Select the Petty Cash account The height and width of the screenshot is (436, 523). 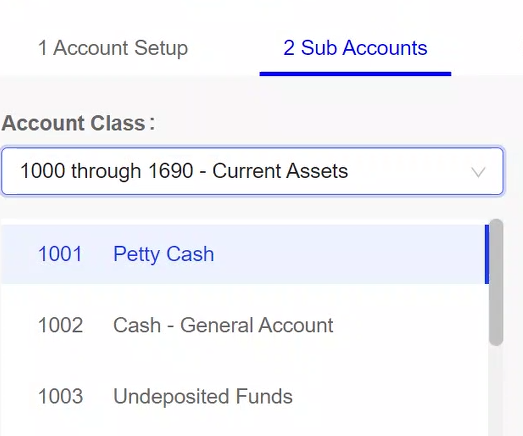(x=244, y=254)
